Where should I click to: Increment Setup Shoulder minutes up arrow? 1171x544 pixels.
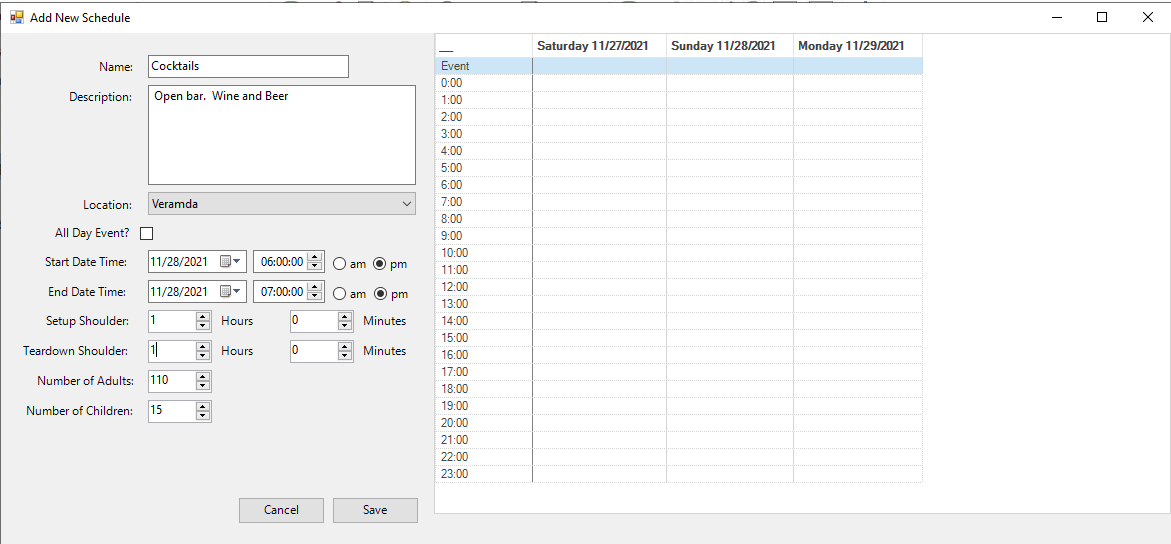coord(345,317)
